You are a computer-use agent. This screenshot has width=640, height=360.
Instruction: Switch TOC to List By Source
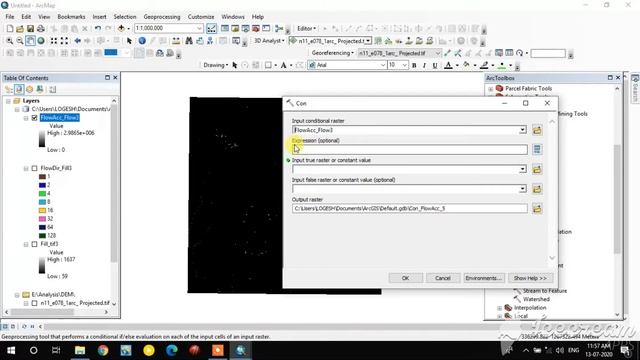pos(19,89)
